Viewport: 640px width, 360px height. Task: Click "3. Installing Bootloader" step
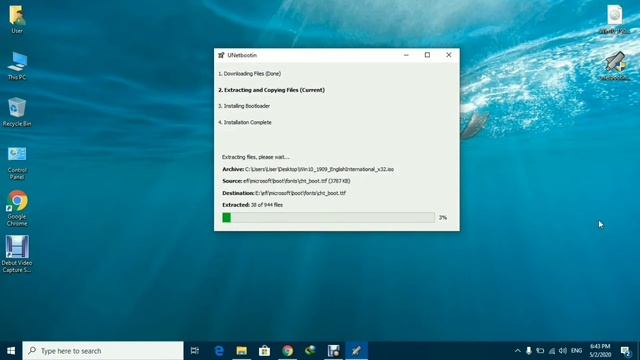(244, 106)
